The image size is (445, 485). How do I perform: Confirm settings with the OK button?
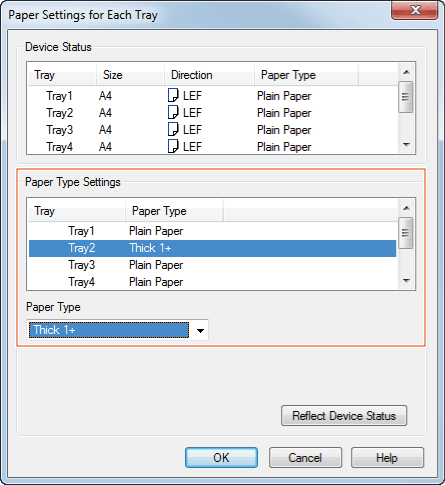click(221, 458)
